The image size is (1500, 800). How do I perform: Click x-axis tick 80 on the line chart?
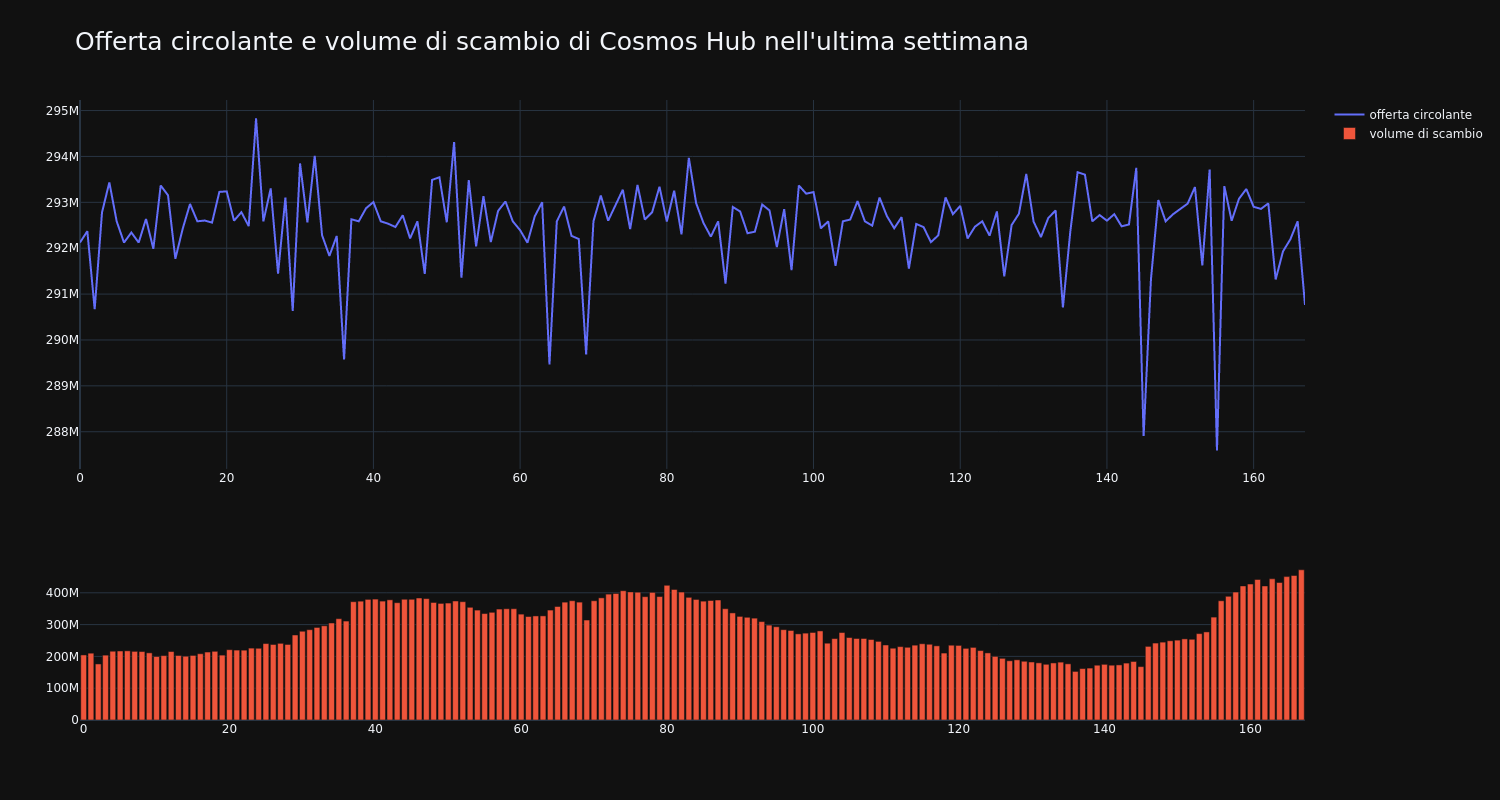coord(667,478)
